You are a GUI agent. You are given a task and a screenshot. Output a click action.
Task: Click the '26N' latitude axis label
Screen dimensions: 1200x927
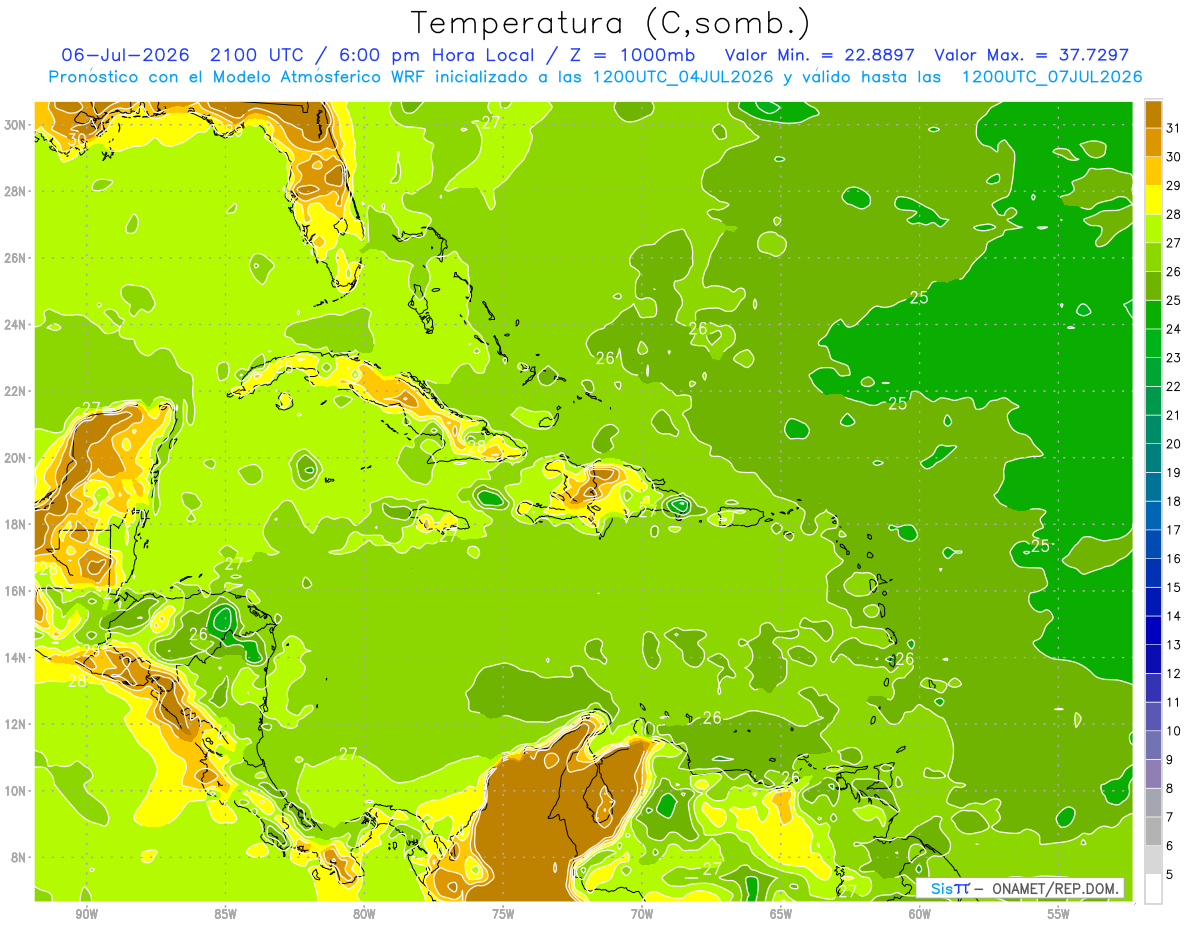pos(17,258)
